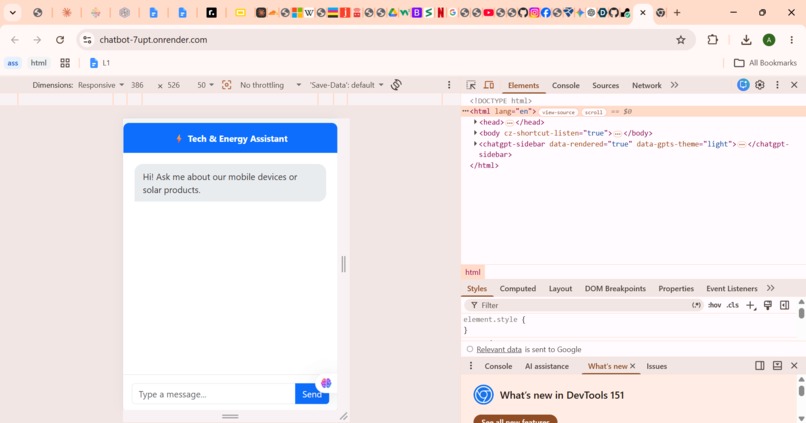
Task: Customize DevTools three-dot menu
Action: click(x=777, y=85)
